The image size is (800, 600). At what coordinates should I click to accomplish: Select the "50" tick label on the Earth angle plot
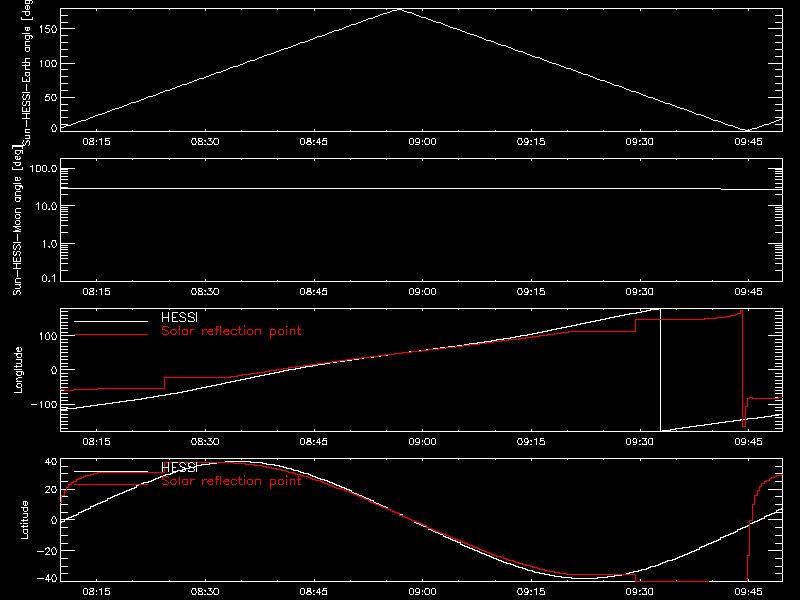51,97
